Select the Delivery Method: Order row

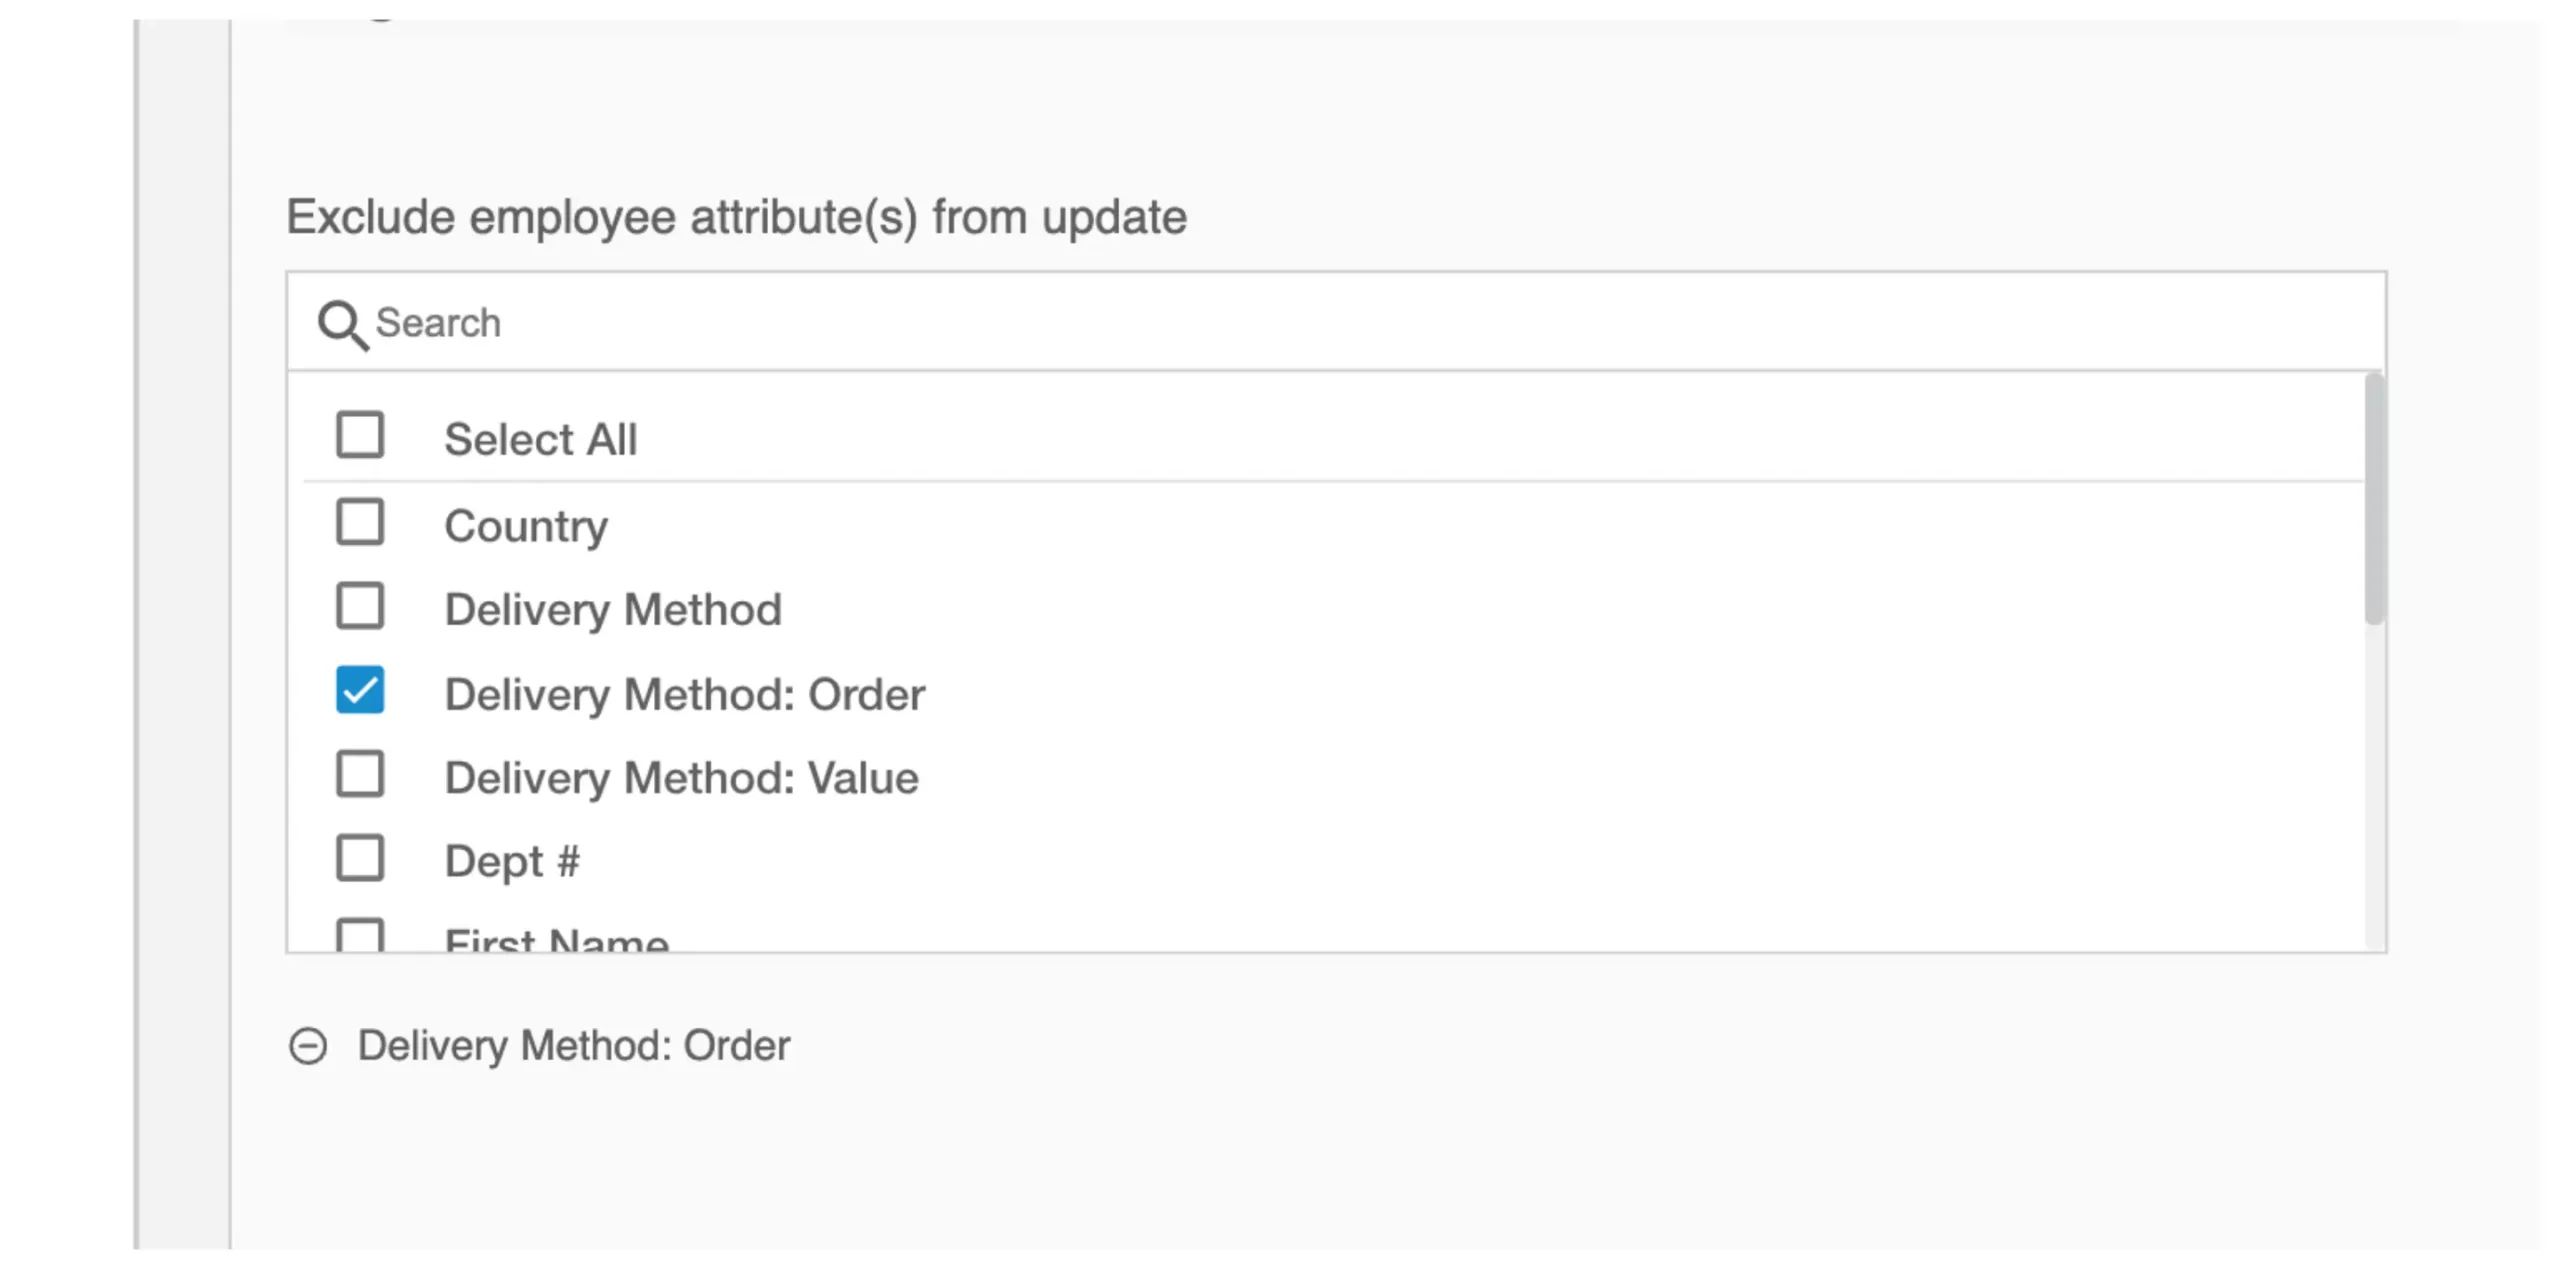[x=684, y=692]
